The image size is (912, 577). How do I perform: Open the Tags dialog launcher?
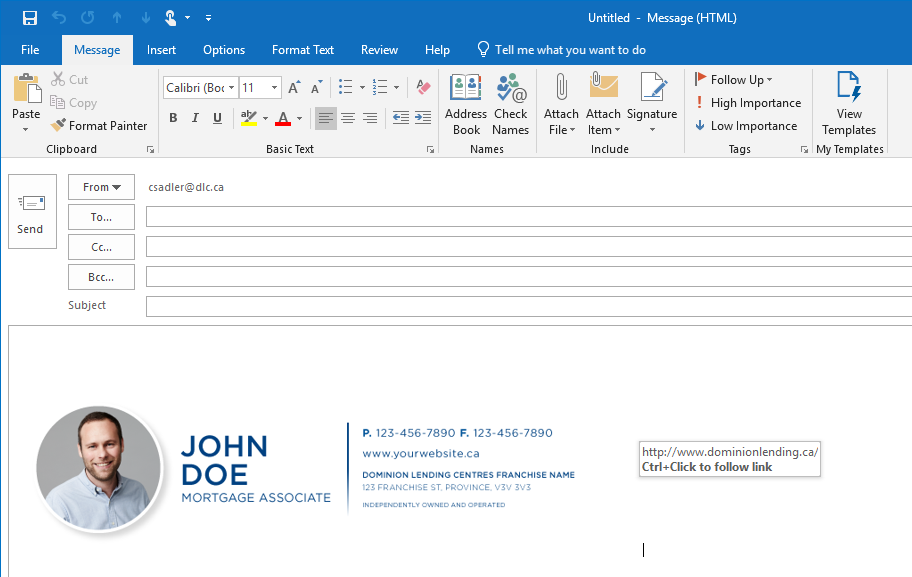[x=804, y=150]
